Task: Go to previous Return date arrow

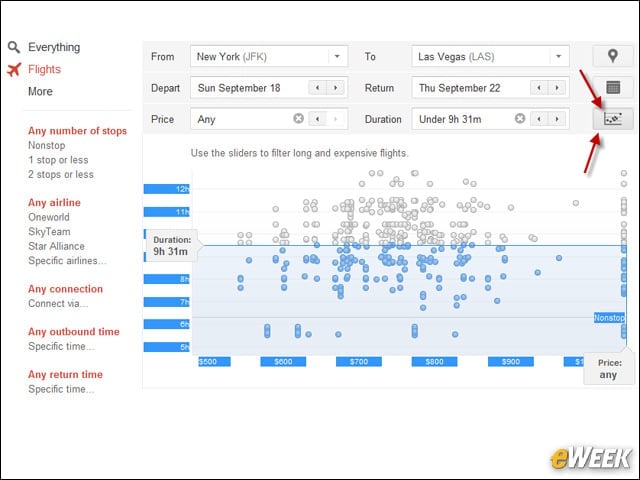Action: (x=539, y=87)
